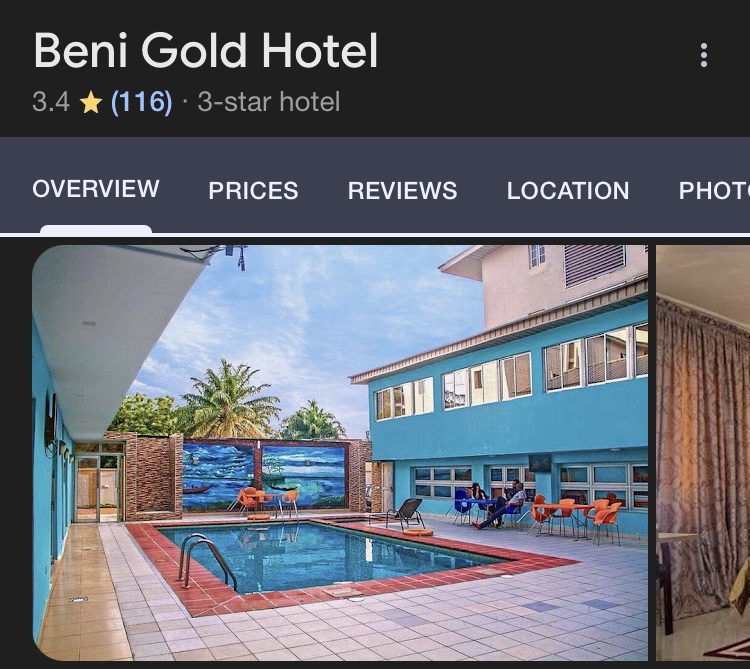The width and height of the screenshot is (750, 669).
Task: Open the curtain room photo thumbnail
Action: click(x=703, y=452)
